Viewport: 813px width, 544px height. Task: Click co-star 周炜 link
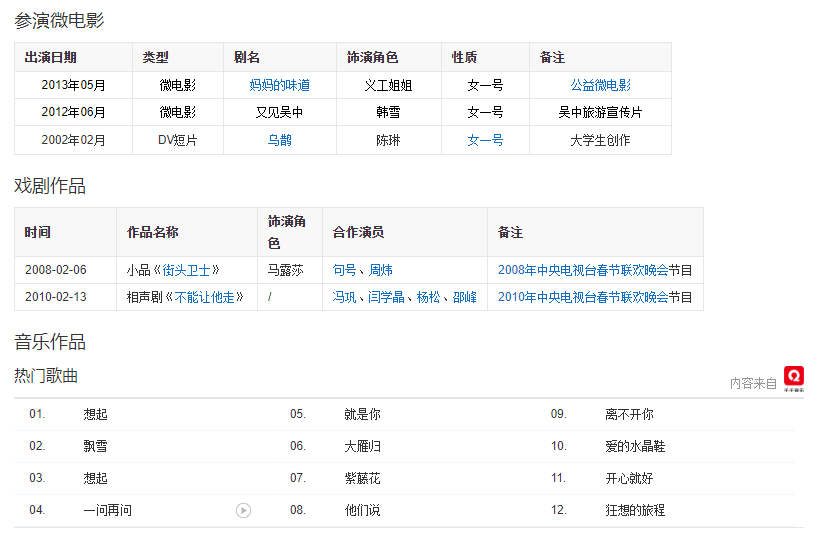[x=380, y=270]
